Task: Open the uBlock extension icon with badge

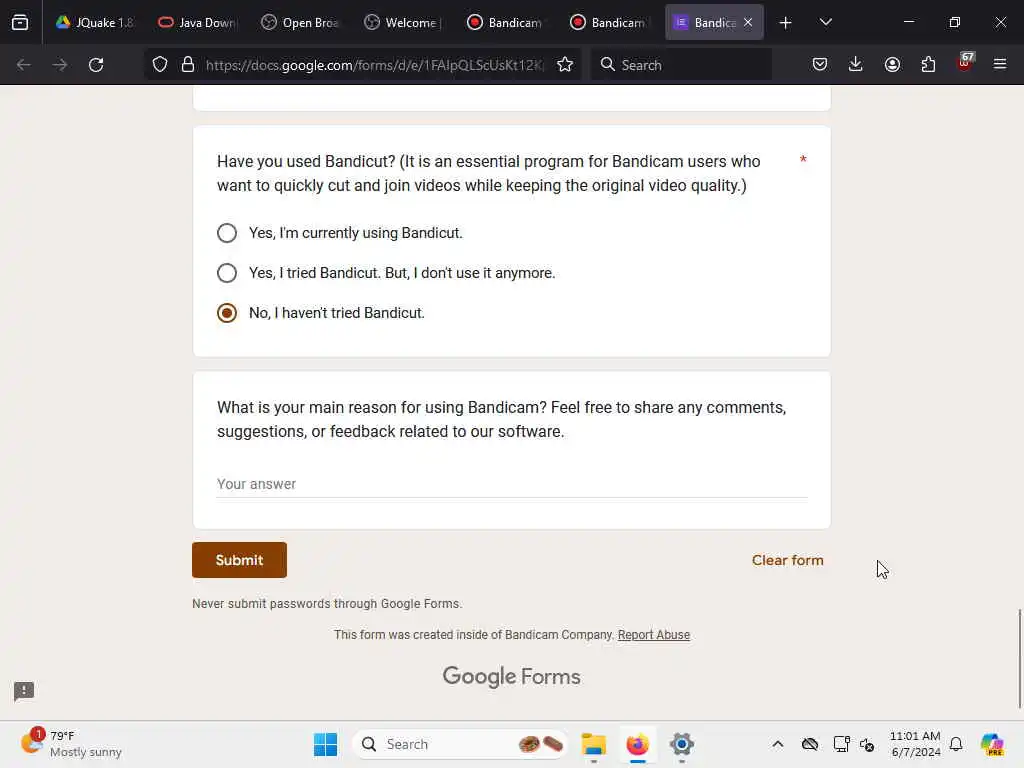Action: [965, 63]
